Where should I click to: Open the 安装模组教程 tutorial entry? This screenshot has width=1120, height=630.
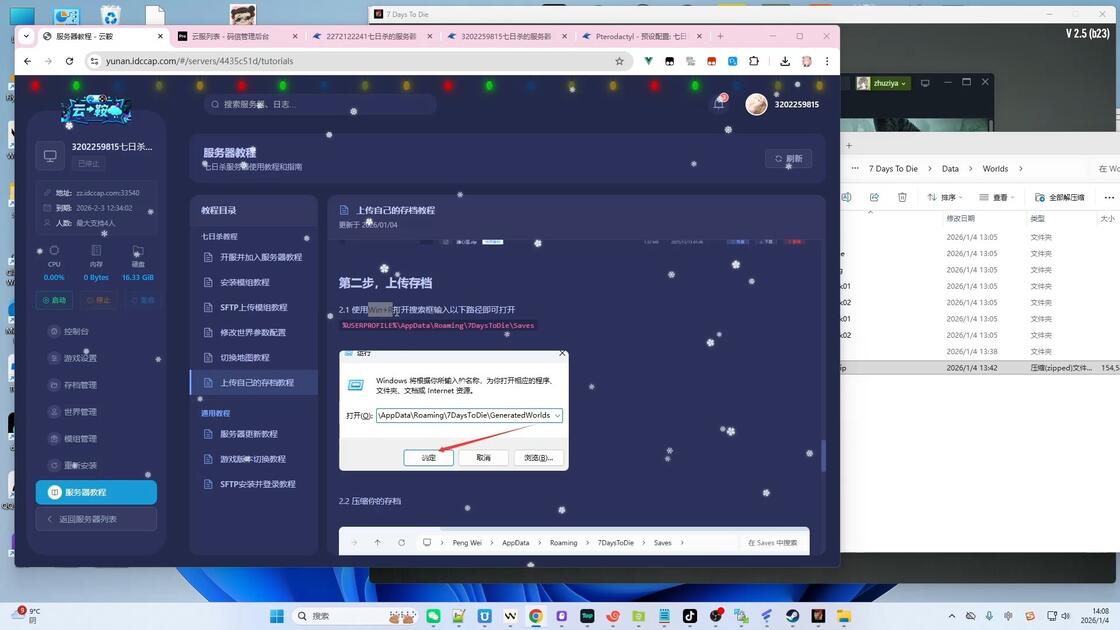pos(244,282)
